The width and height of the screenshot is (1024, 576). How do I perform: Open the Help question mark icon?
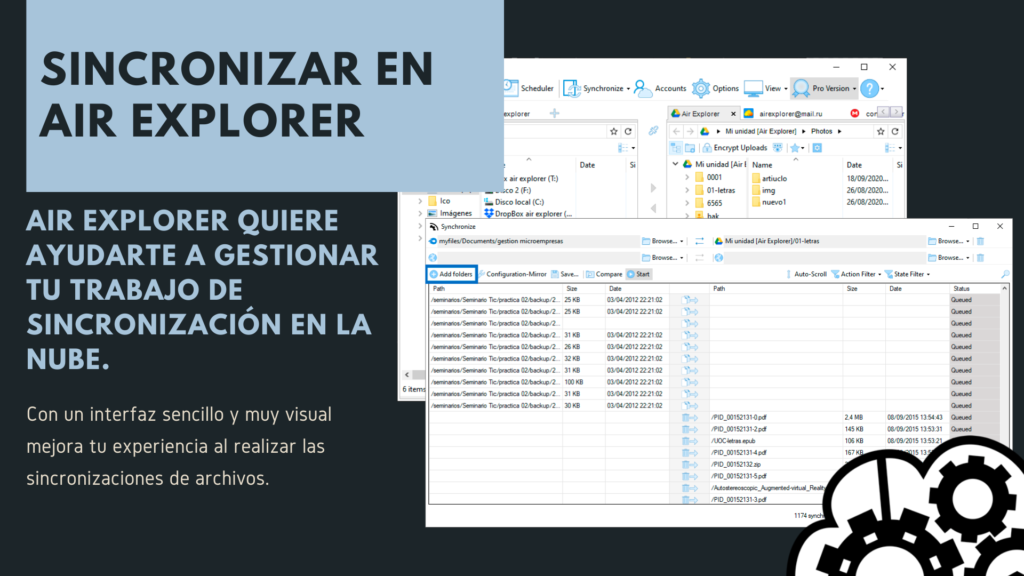tap(869, 88)
